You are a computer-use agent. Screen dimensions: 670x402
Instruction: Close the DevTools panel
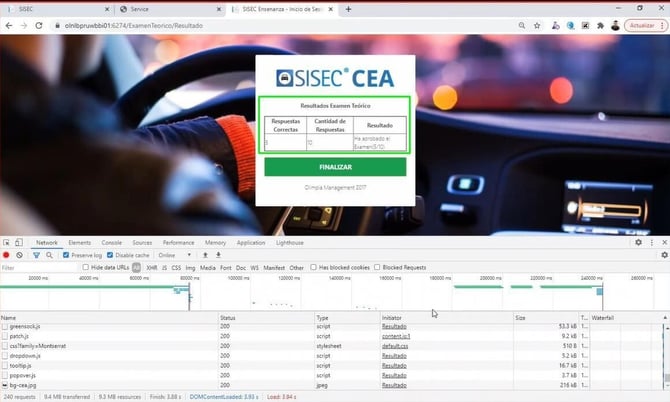(x=664, y=242)
